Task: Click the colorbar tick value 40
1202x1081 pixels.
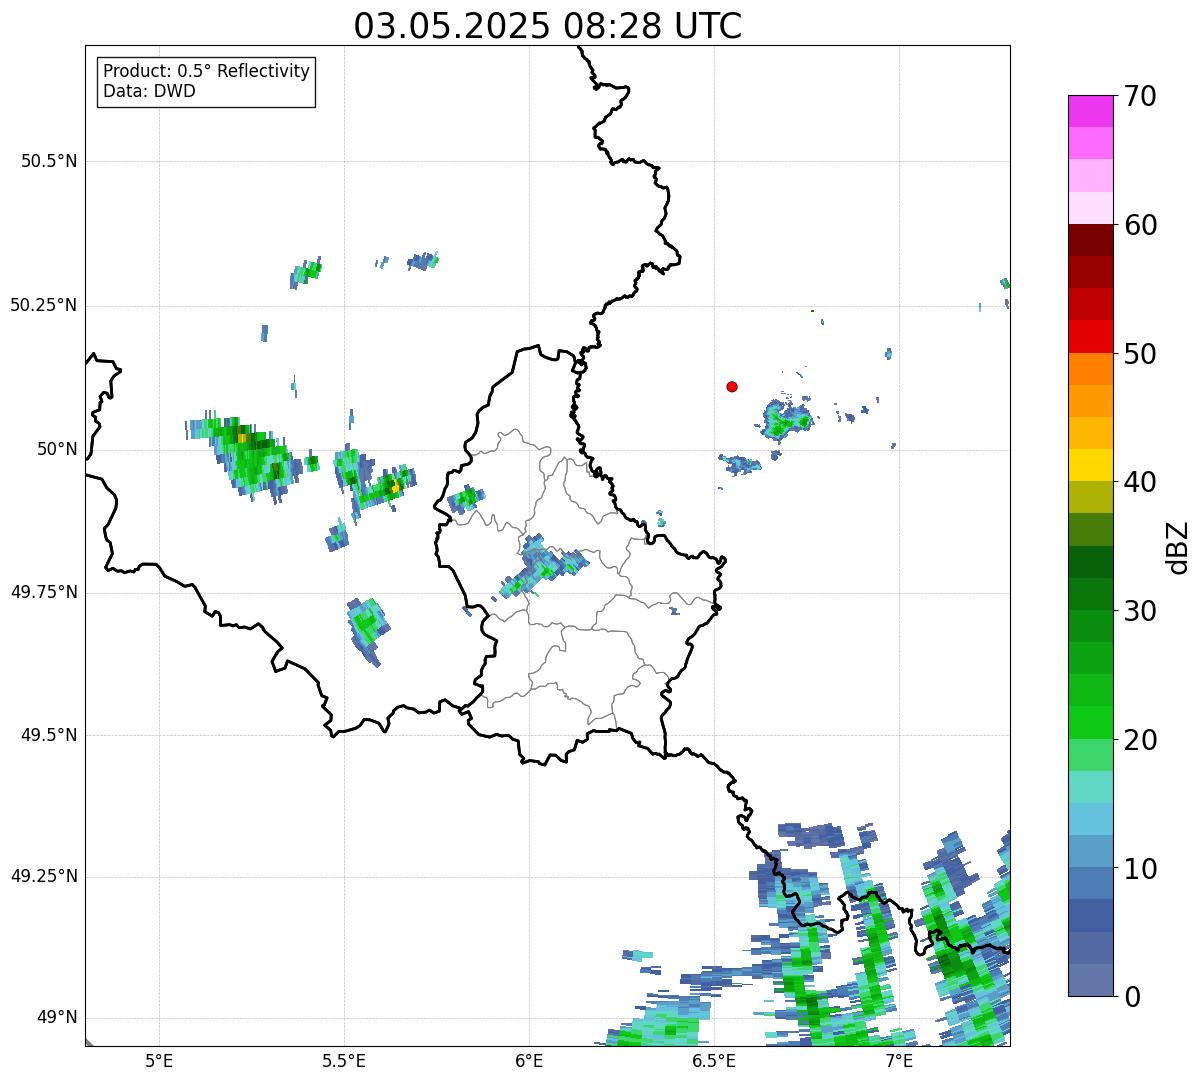Action: click(x=1140, y=482)
